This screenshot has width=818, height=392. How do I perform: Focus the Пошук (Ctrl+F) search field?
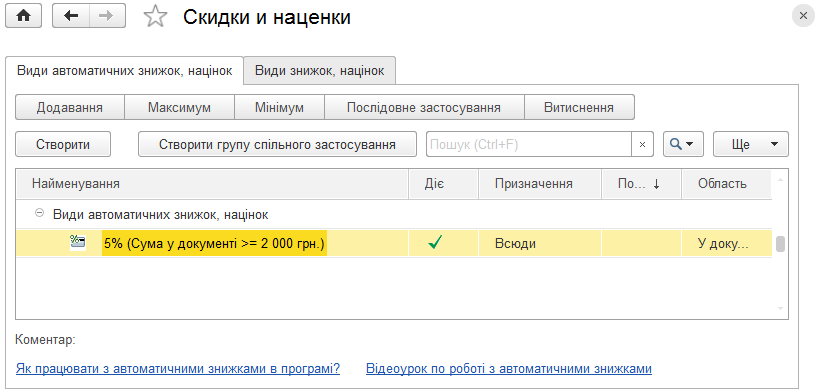pyautogui.click(x=529, y=145)
